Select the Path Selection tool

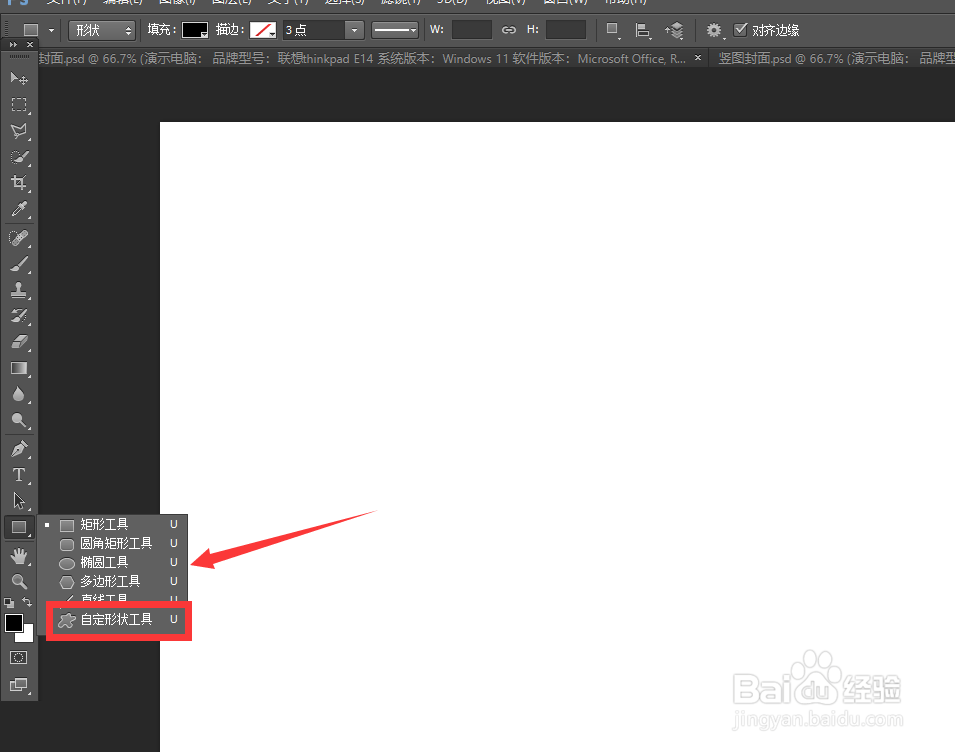[19, 501]
